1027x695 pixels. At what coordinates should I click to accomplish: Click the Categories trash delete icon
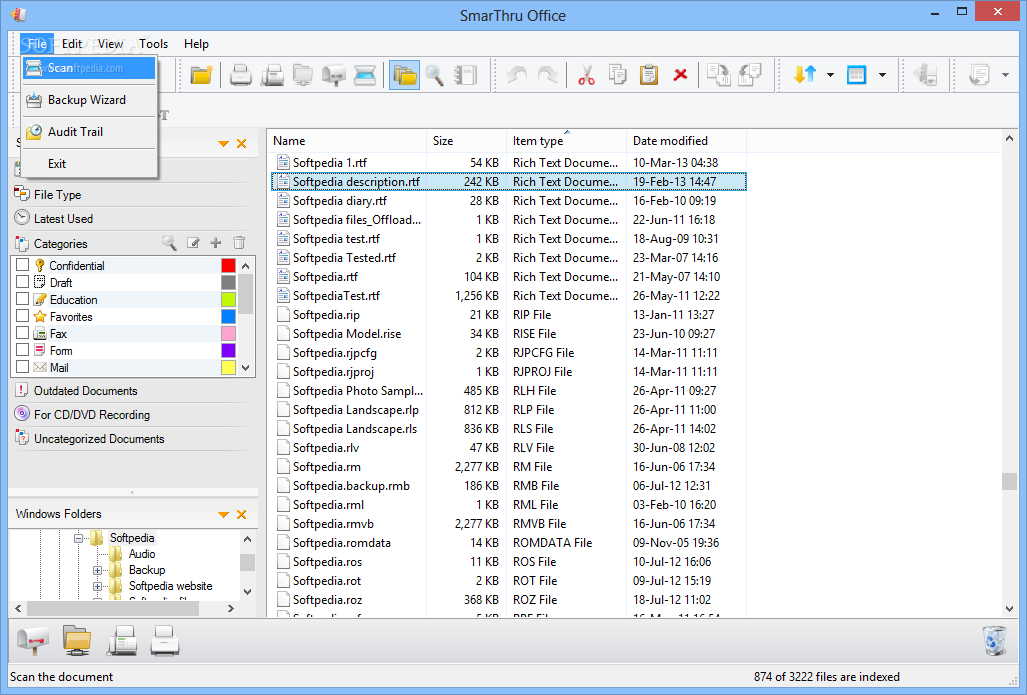point(239,243)
